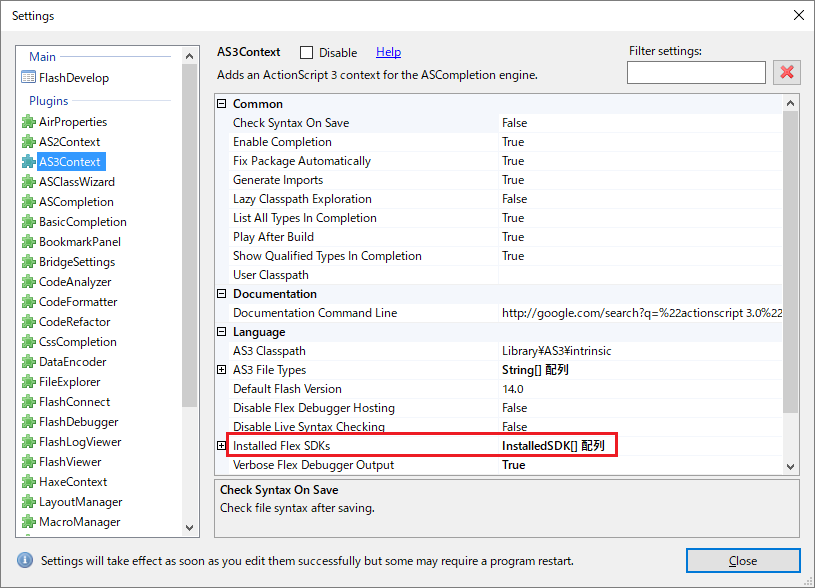This screenshot has width=815, height=588.
Task: Select the Check Syntax On Save row
Action: pyautogui.click(x=505, y=123)
